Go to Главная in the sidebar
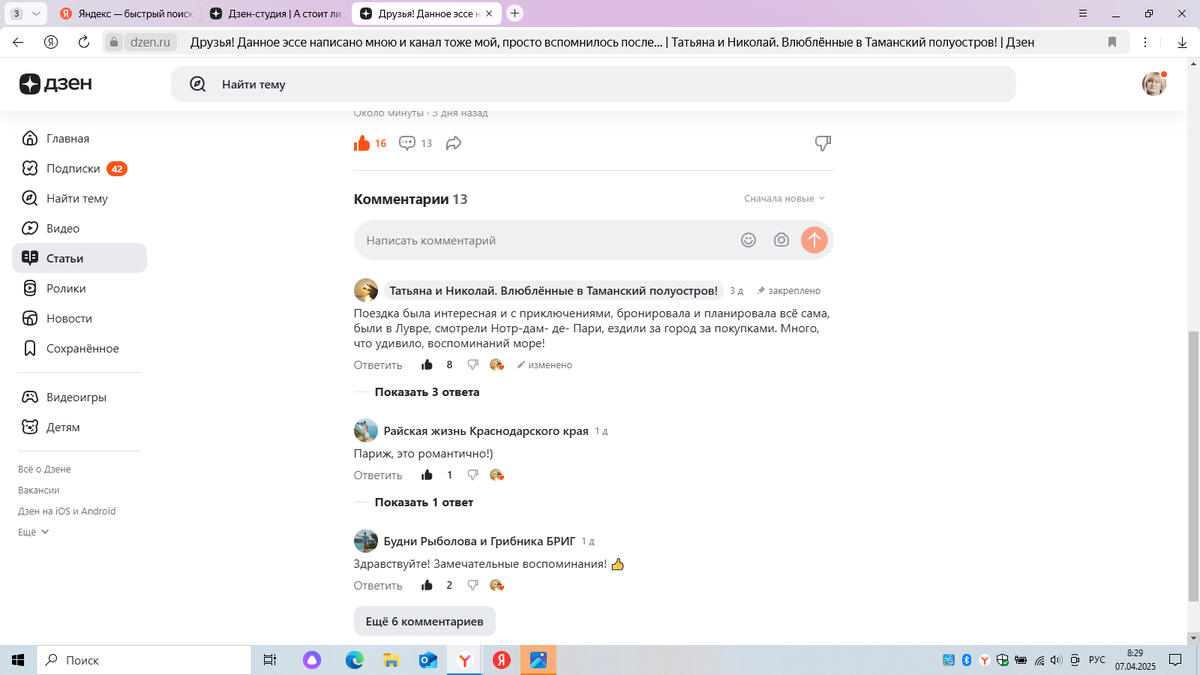 pyautogui.click(x=79, y=139)
